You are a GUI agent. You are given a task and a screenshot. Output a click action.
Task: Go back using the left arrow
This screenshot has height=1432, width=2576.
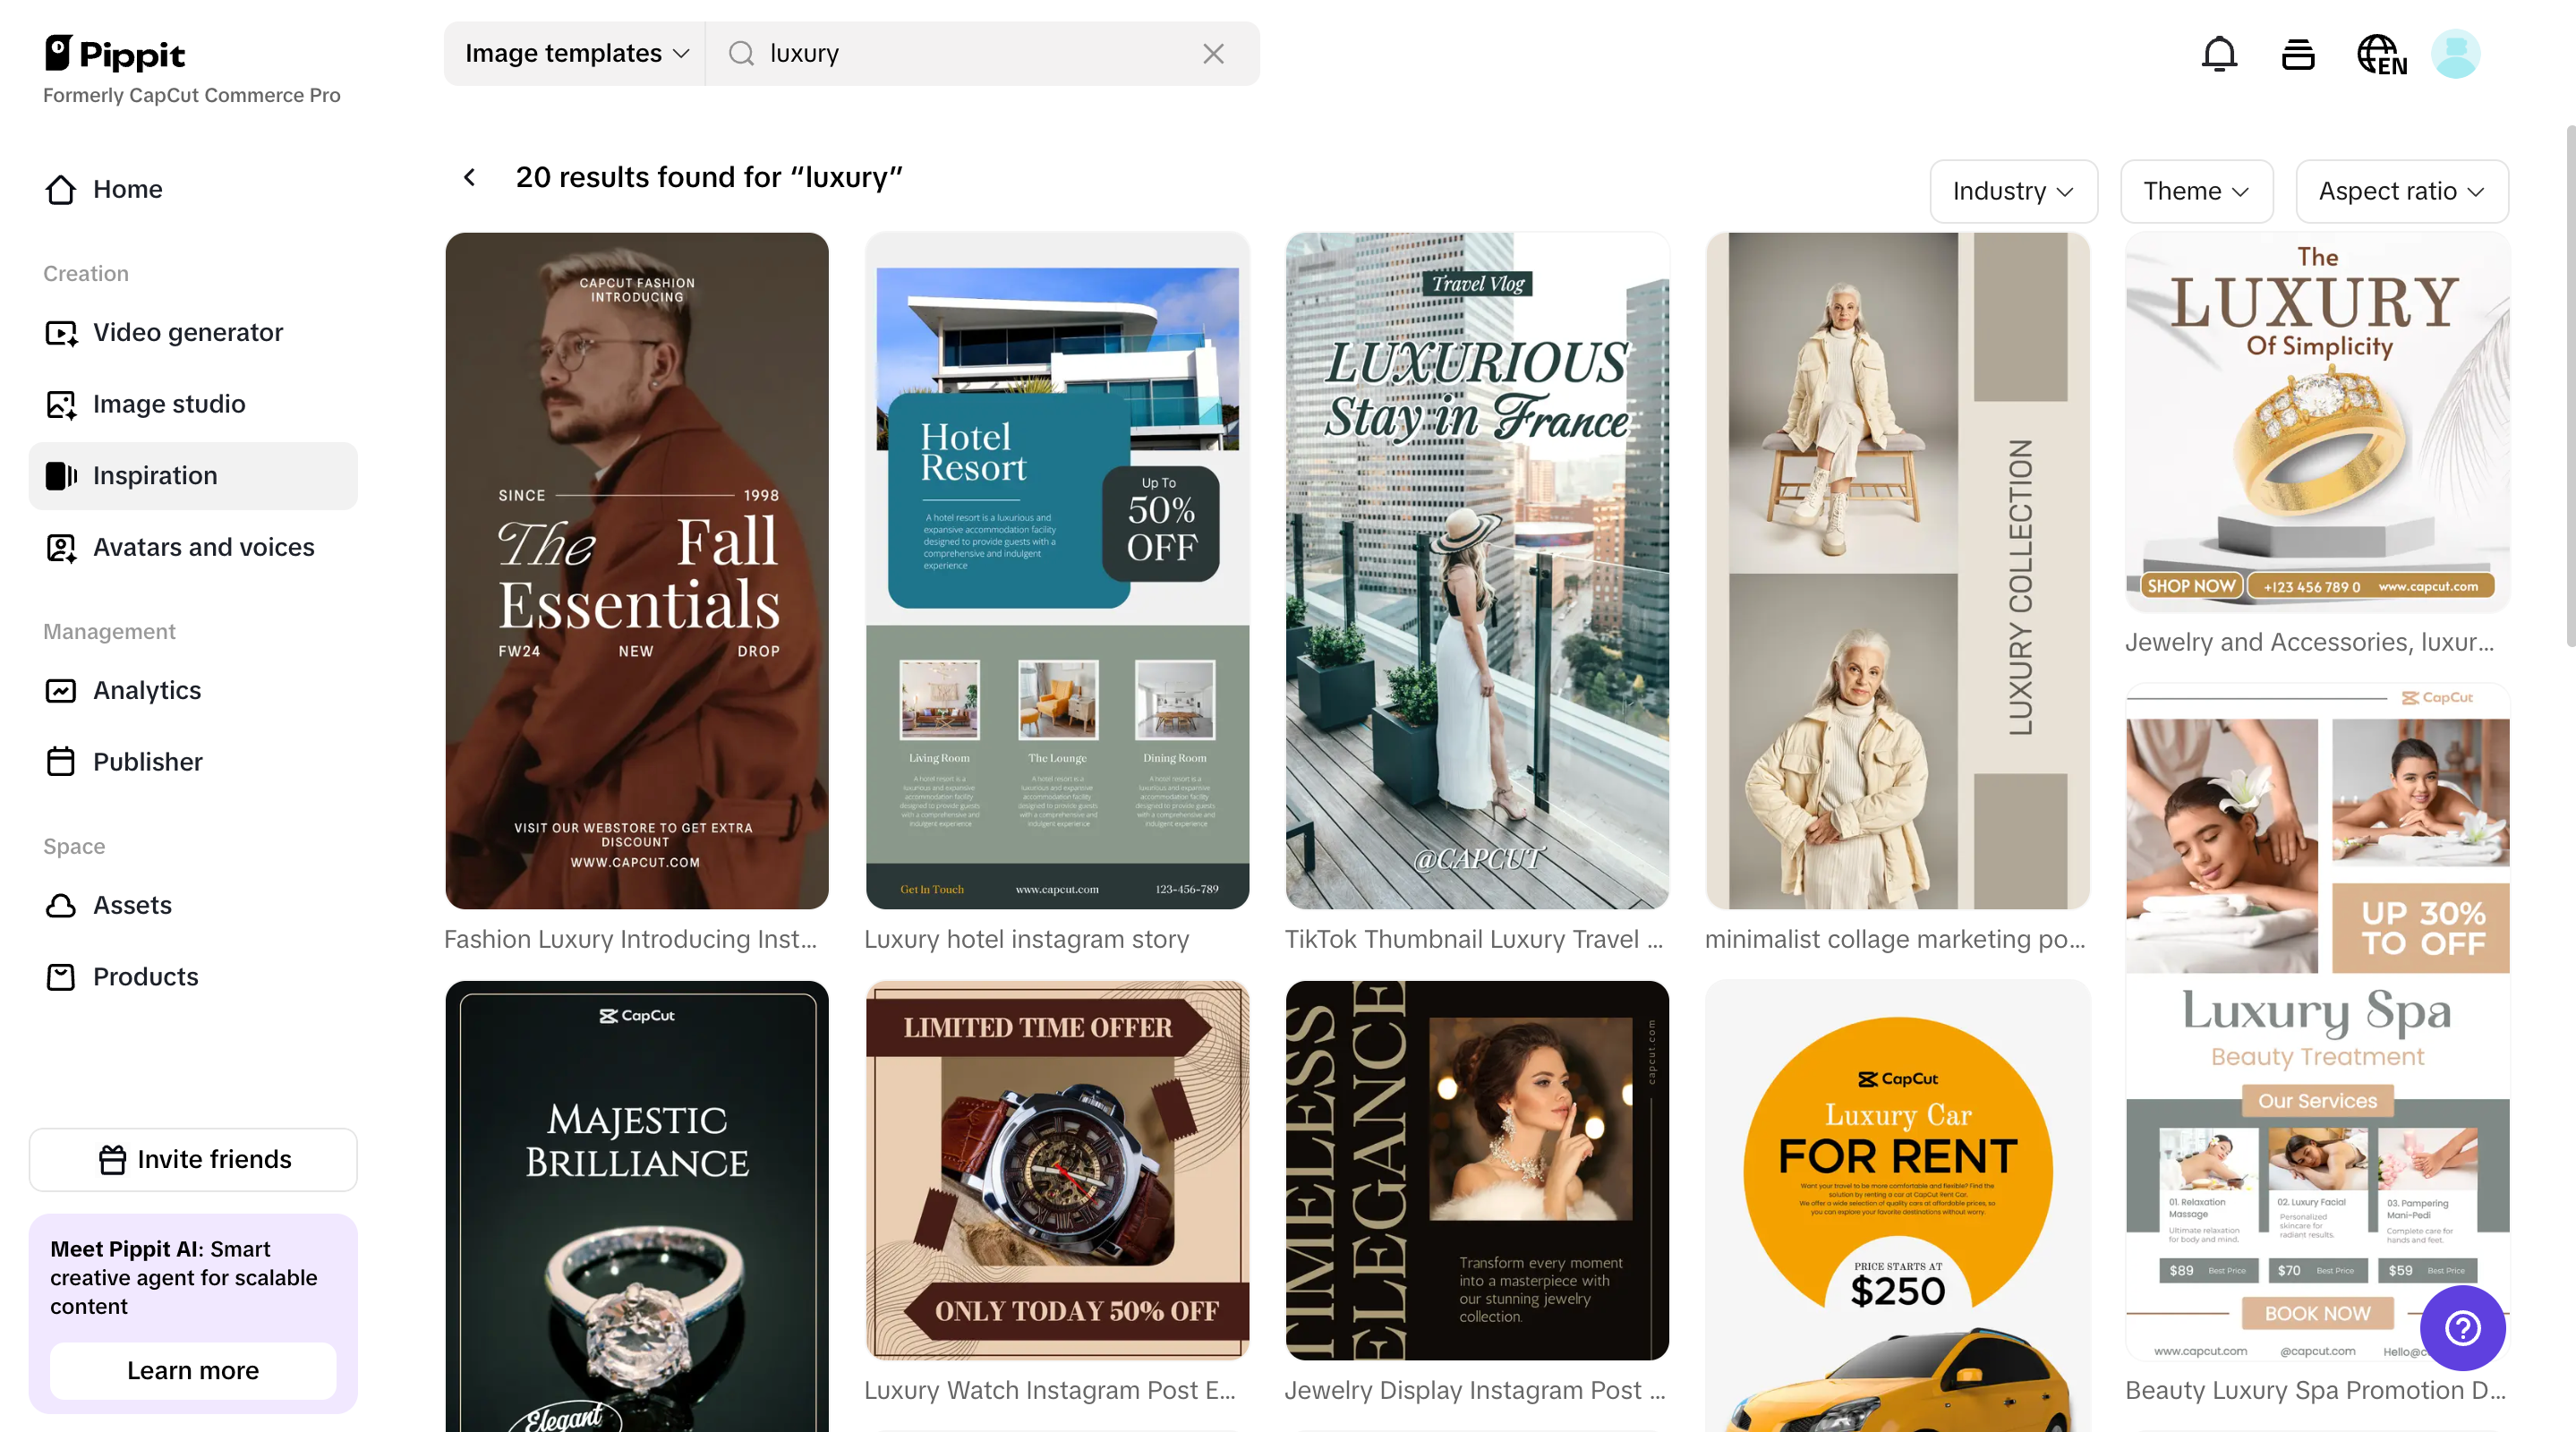[x=469, y=177]
